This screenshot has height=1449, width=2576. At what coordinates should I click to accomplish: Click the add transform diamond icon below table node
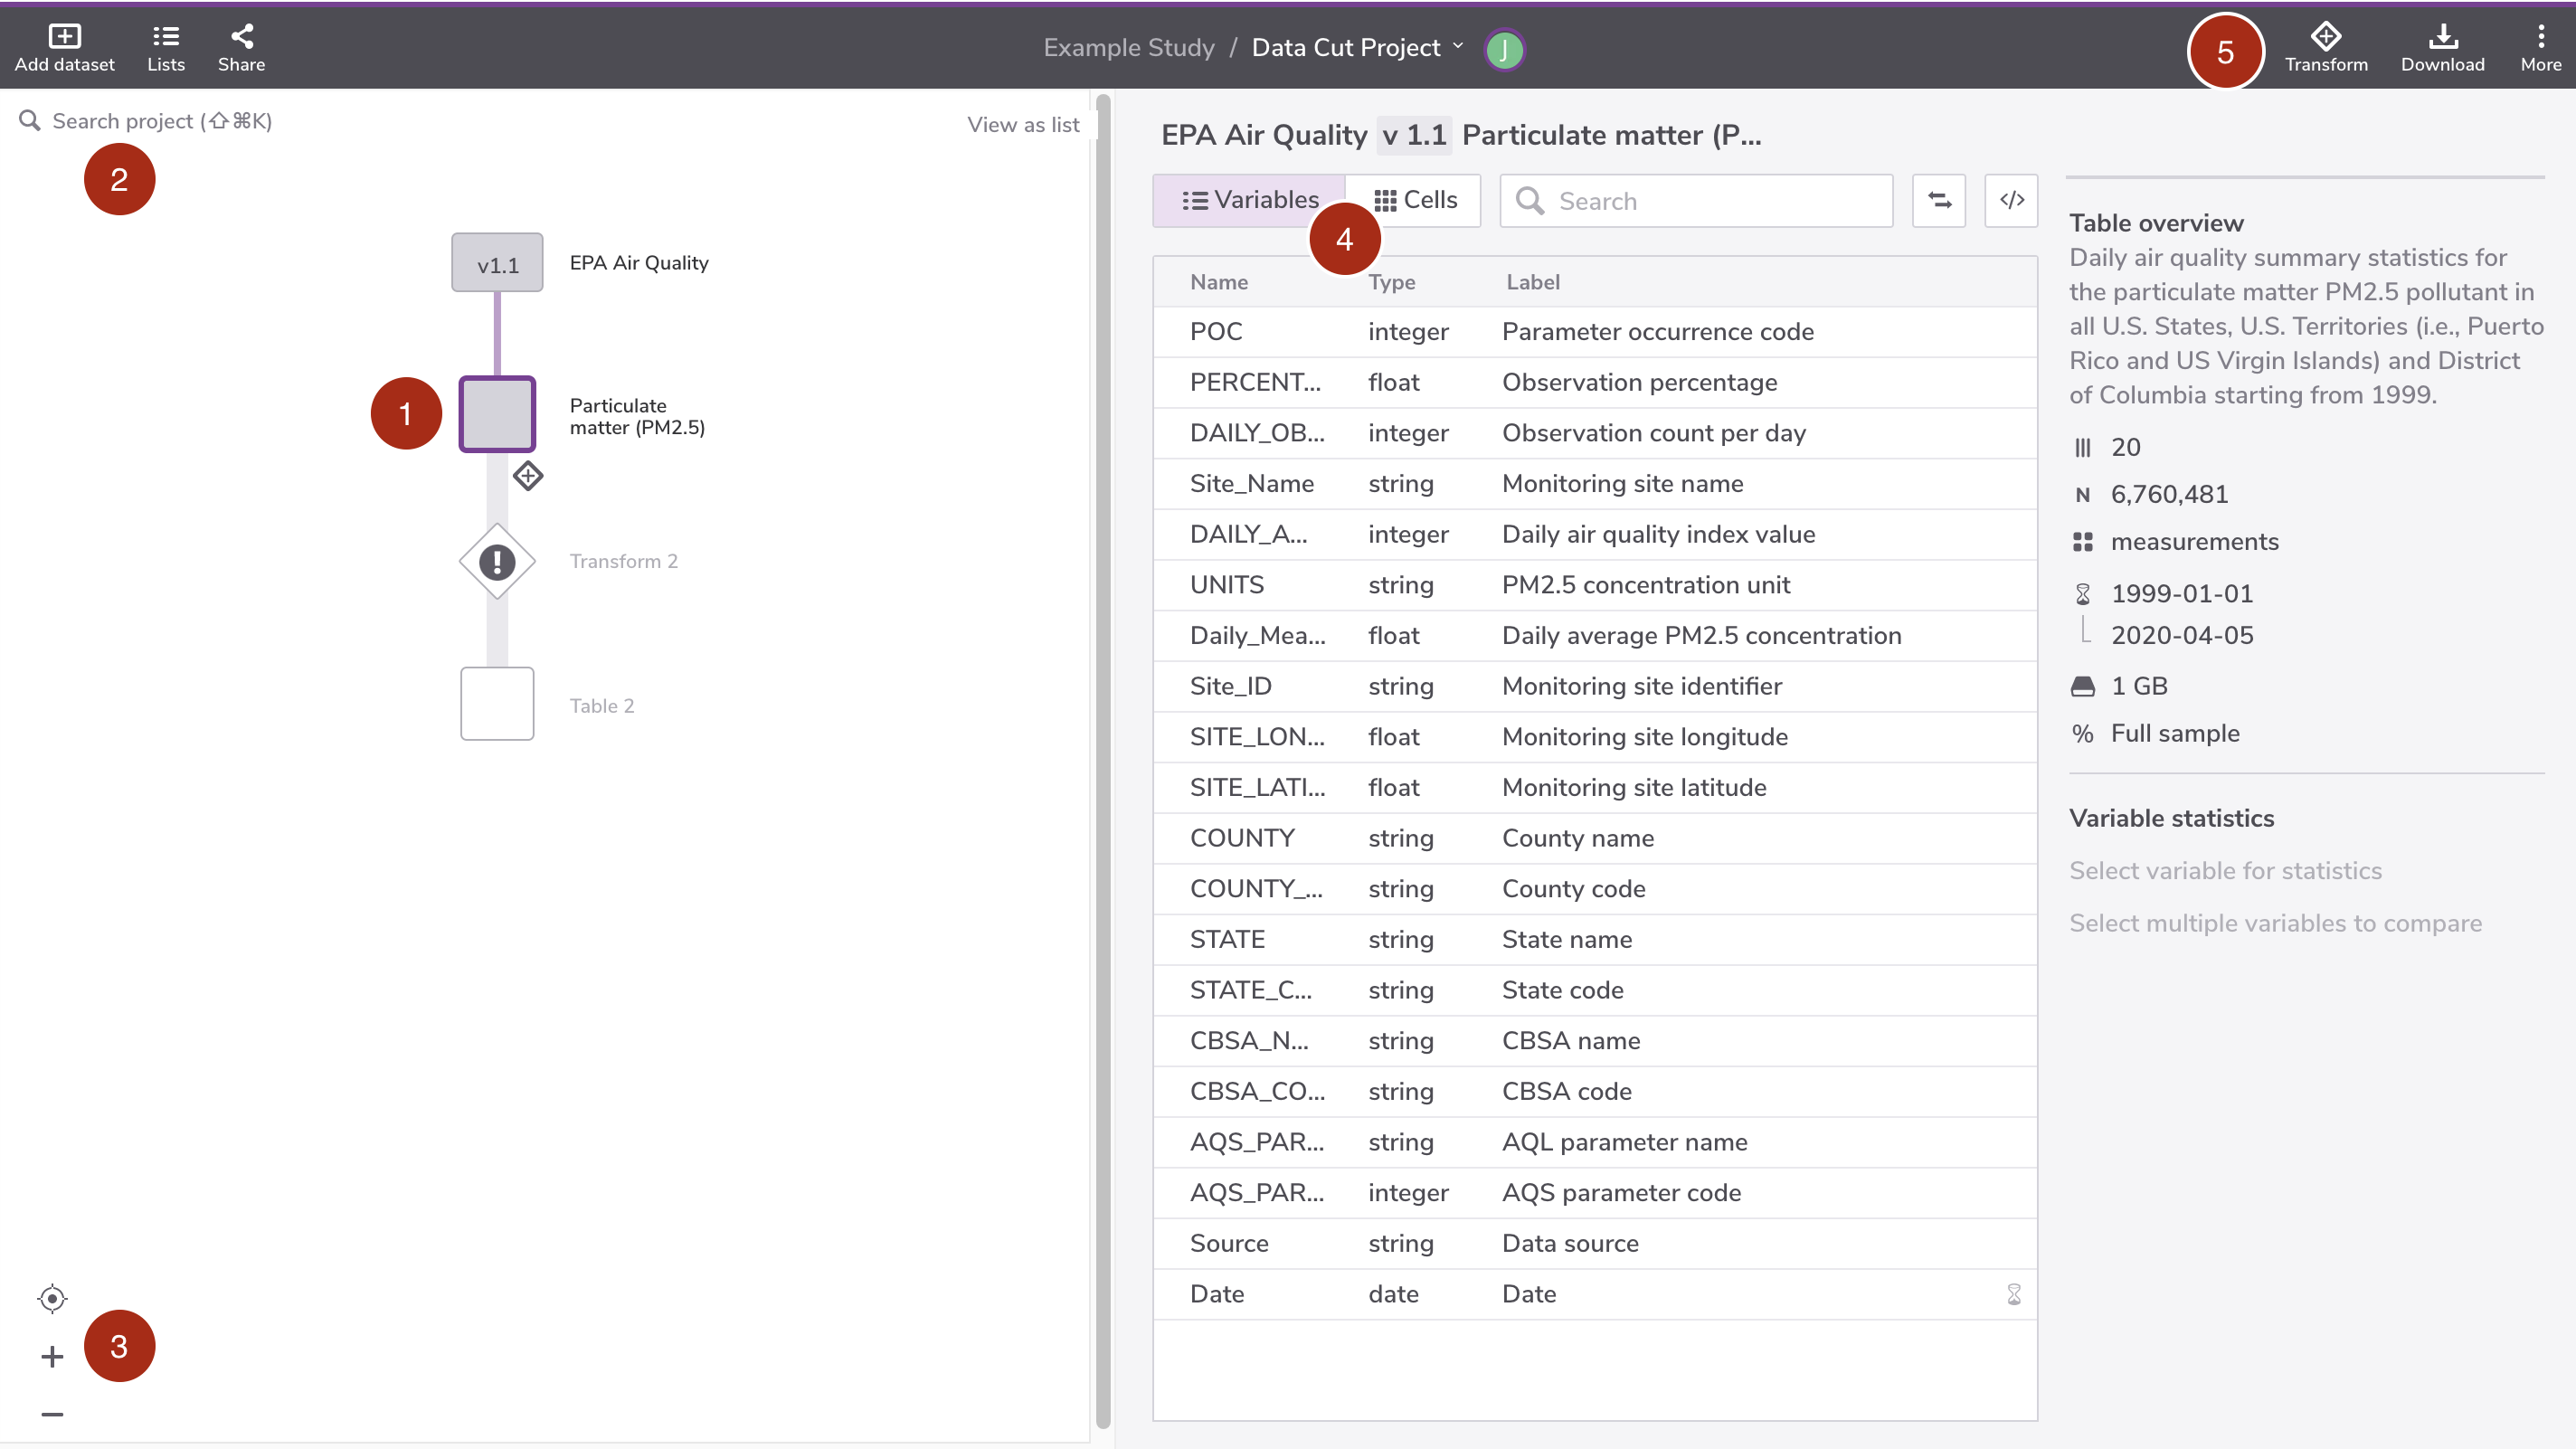[x=528, y=476]
